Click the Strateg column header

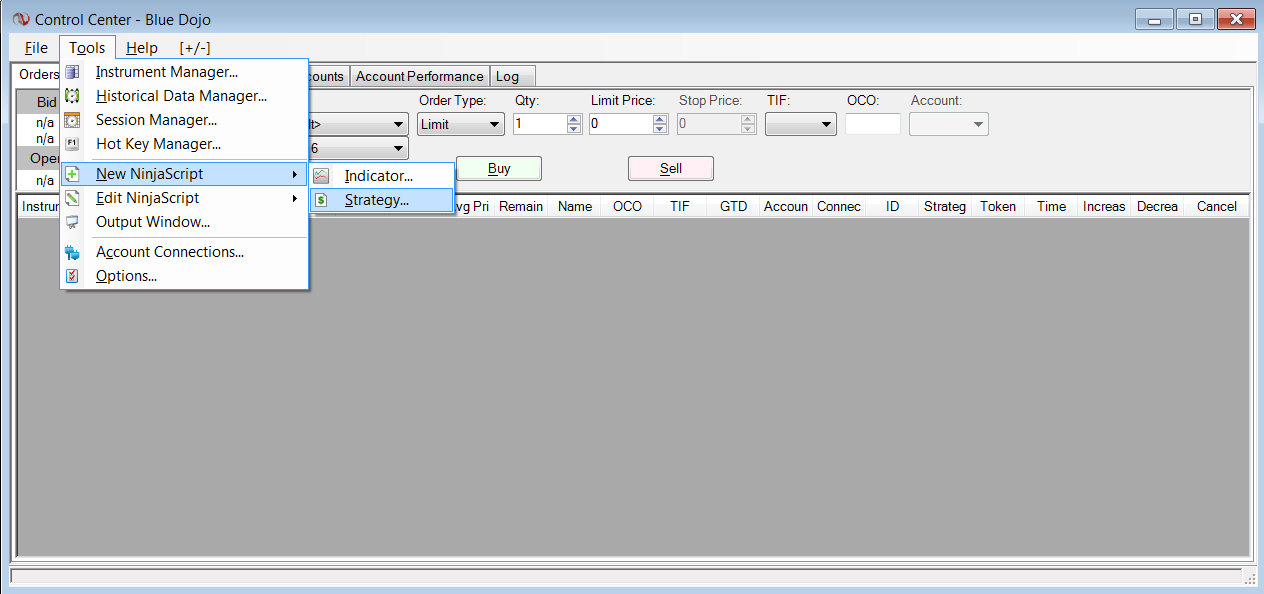tap(945, 206)
